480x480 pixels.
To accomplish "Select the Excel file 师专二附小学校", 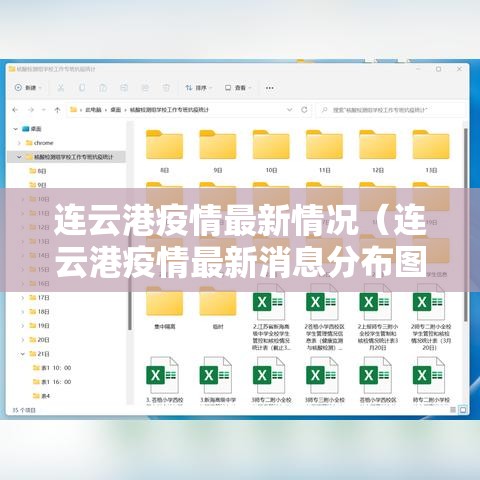I will click(431, 380).
